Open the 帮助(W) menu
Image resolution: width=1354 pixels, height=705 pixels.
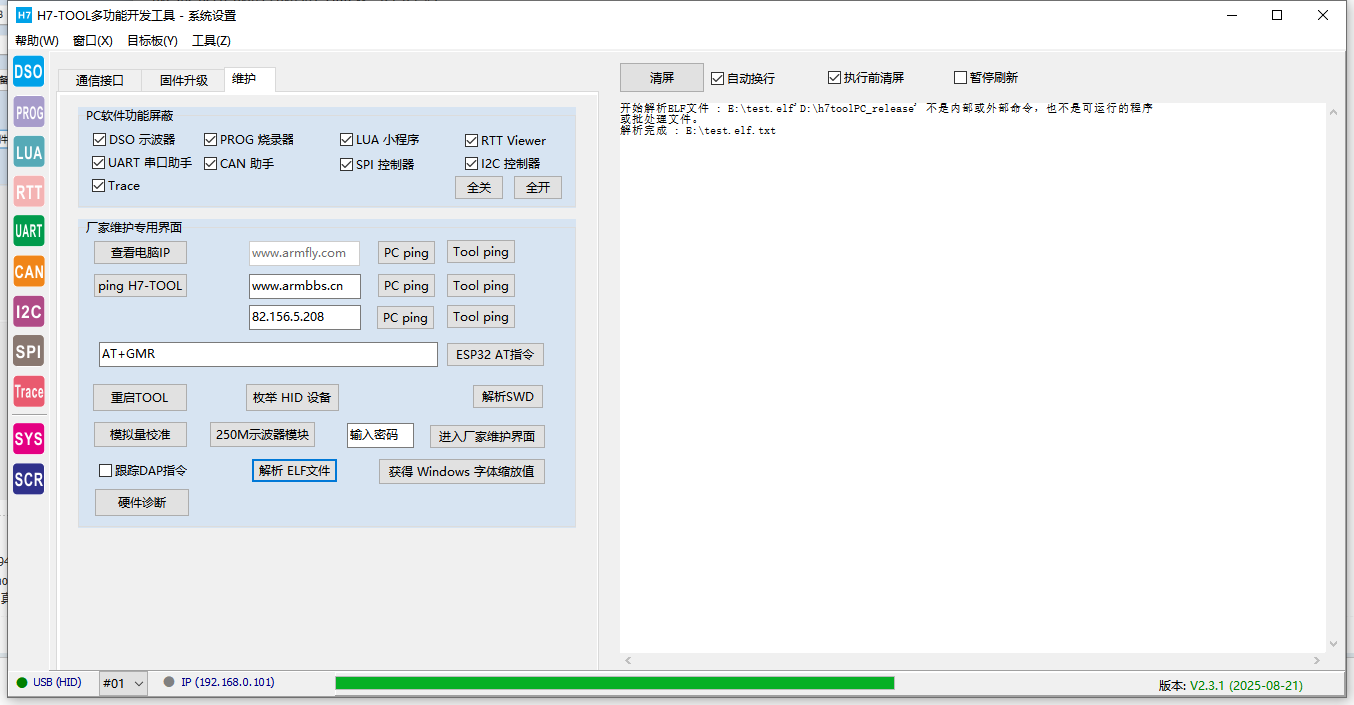coord(37,41)
